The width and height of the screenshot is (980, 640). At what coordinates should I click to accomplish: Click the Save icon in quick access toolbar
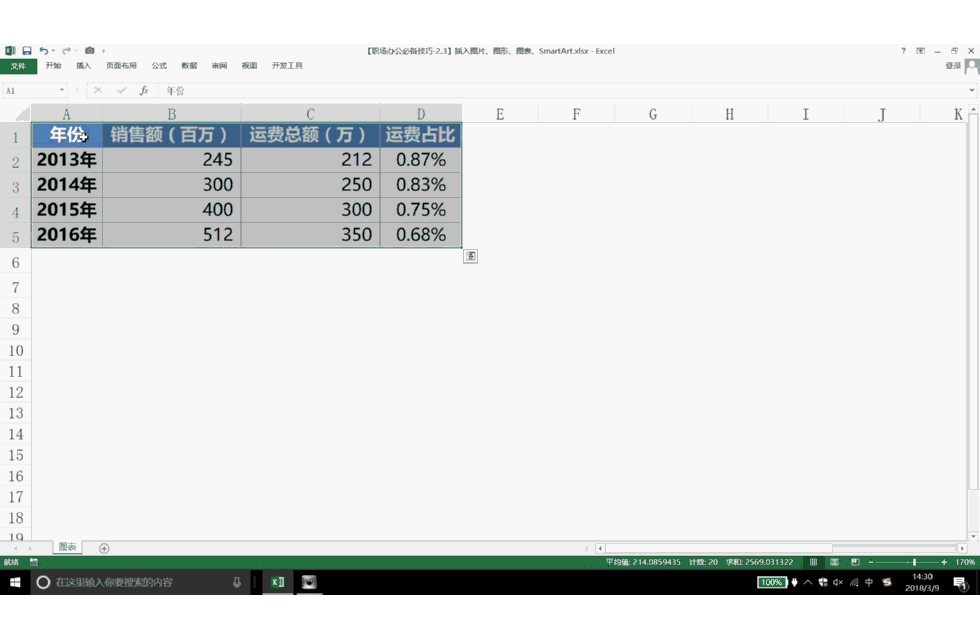(27, 51)
